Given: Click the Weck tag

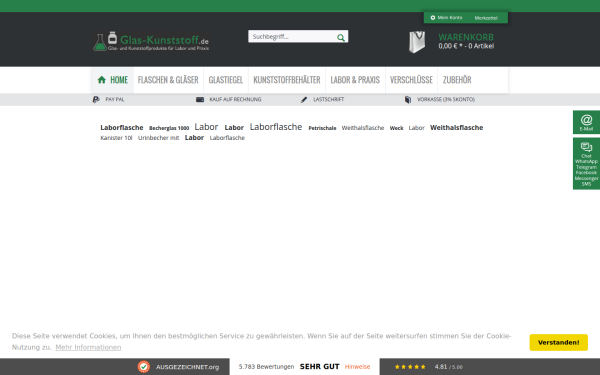Looking at the screenshot, I should click(396, 128).
